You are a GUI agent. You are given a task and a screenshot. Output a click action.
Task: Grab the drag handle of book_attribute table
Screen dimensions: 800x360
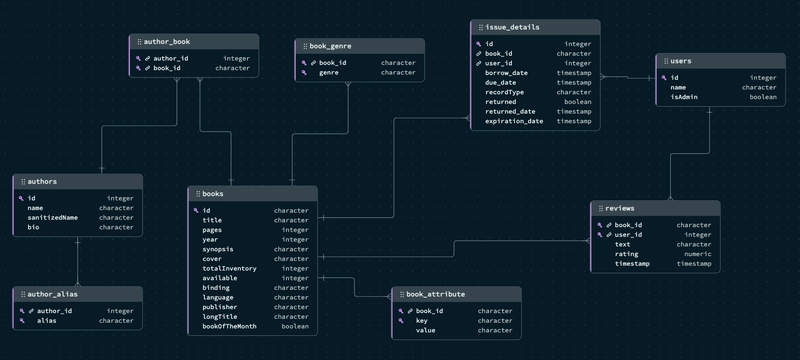click(x=402, y=295)
